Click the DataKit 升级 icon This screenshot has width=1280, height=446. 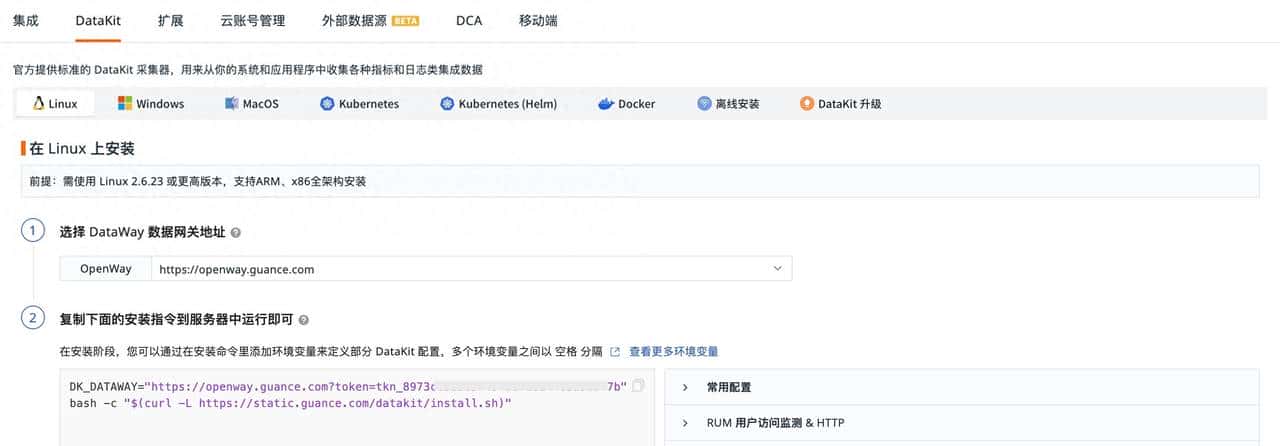tap(807, 104)
